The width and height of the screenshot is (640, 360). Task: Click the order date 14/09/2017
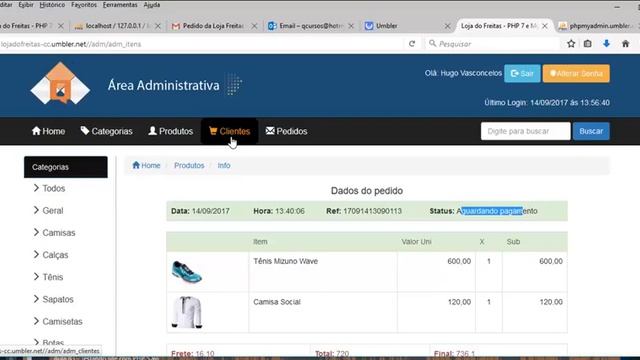click(211, 211)
